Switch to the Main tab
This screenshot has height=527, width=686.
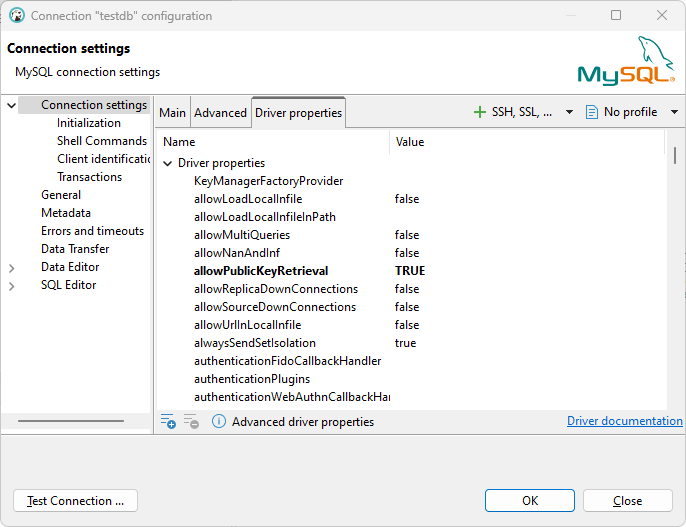coord(173,112)
